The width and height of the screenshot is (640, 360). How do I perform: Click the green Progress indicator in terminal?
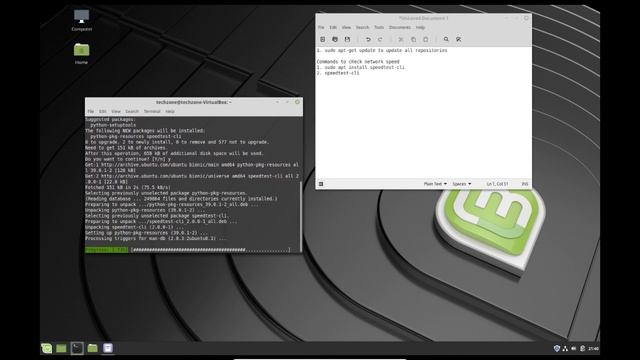point(107,250)
